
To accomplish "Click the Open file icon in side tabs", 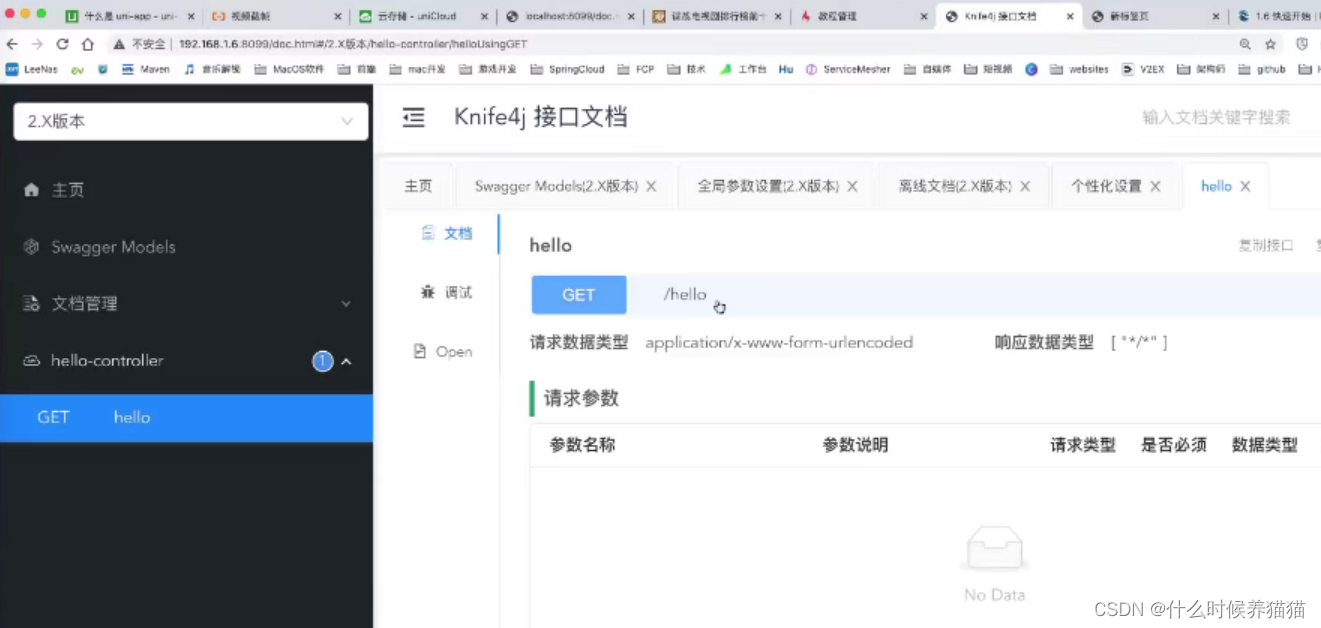I will pyautogui.click(x=420, y=352).
